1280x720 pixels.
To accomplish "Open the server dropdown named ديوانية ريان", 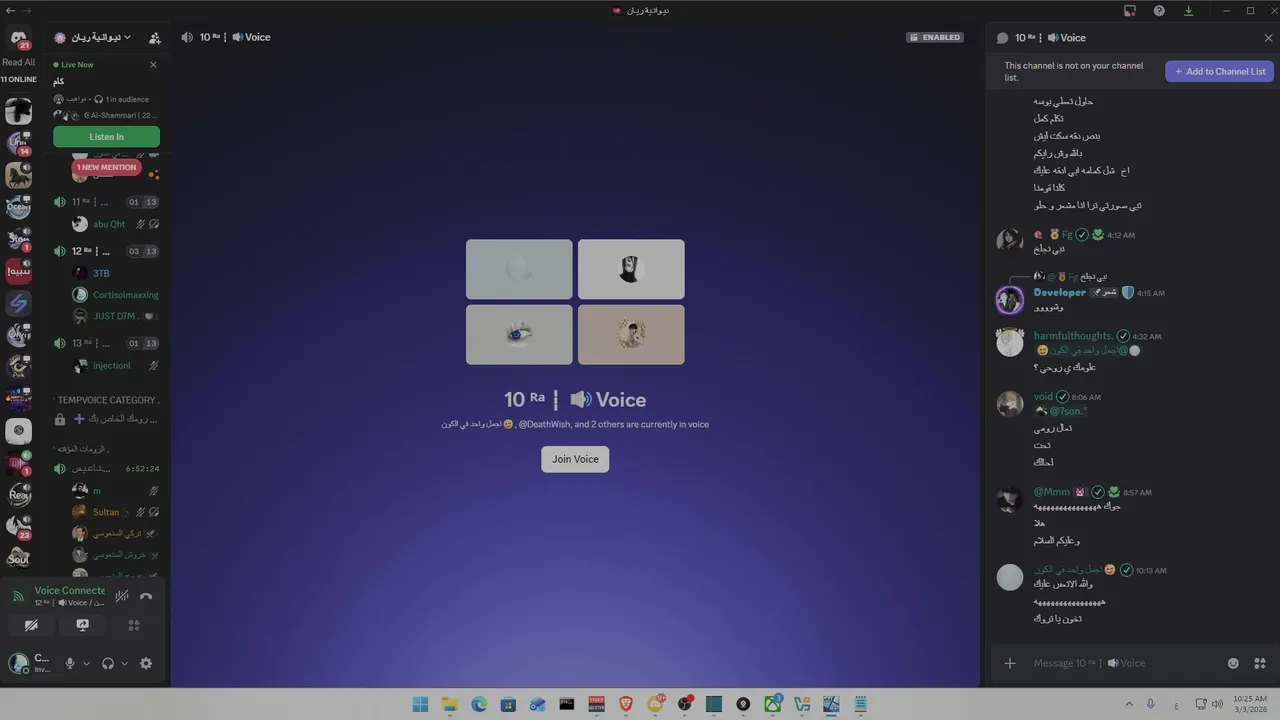I will (x=93, y=37).
